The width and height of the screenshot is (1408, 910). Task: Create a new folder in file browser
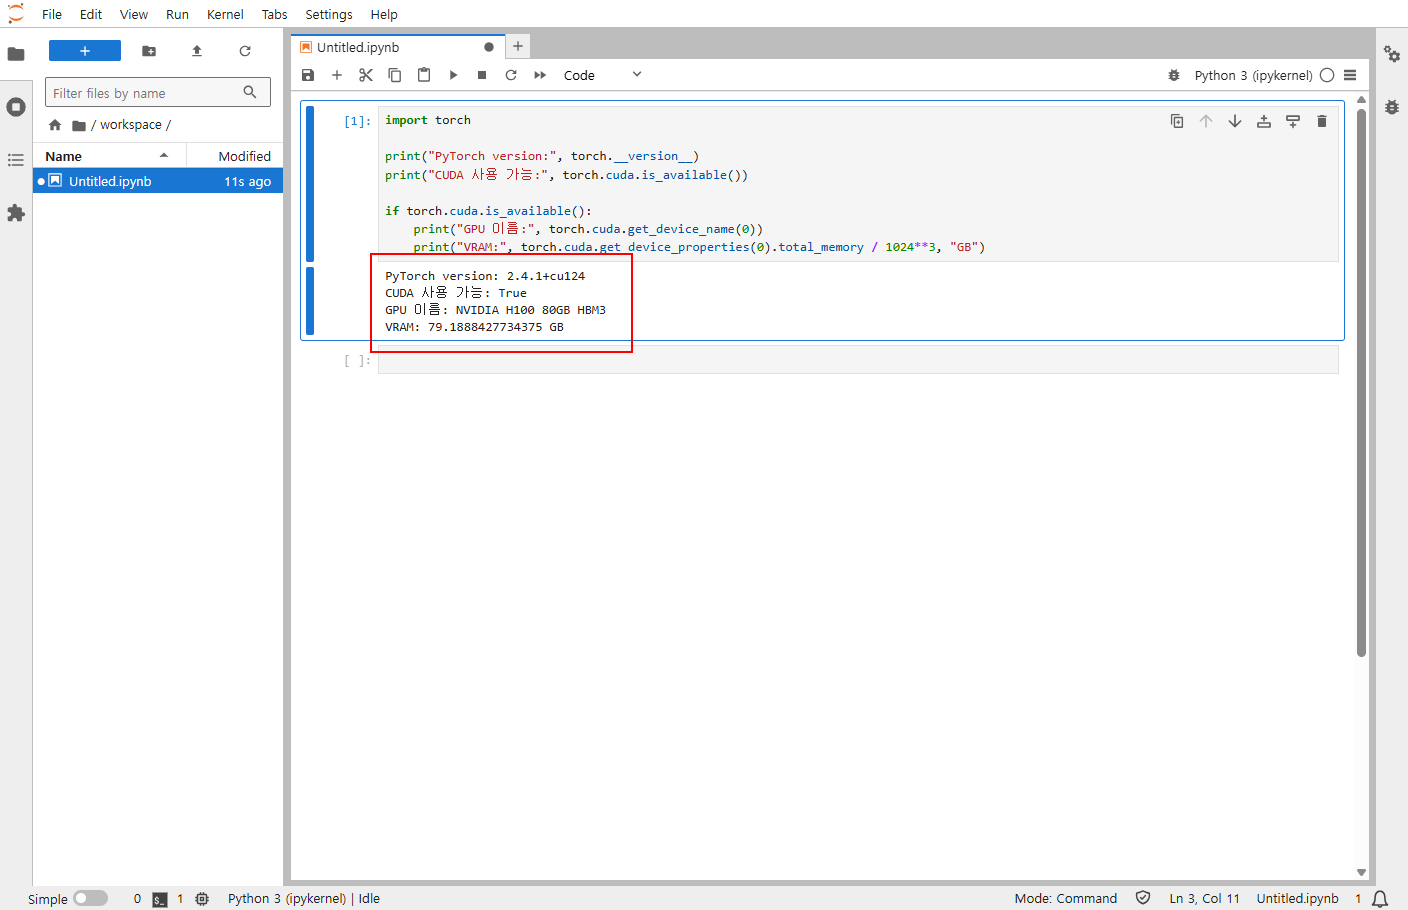click(x=149, y=51)
